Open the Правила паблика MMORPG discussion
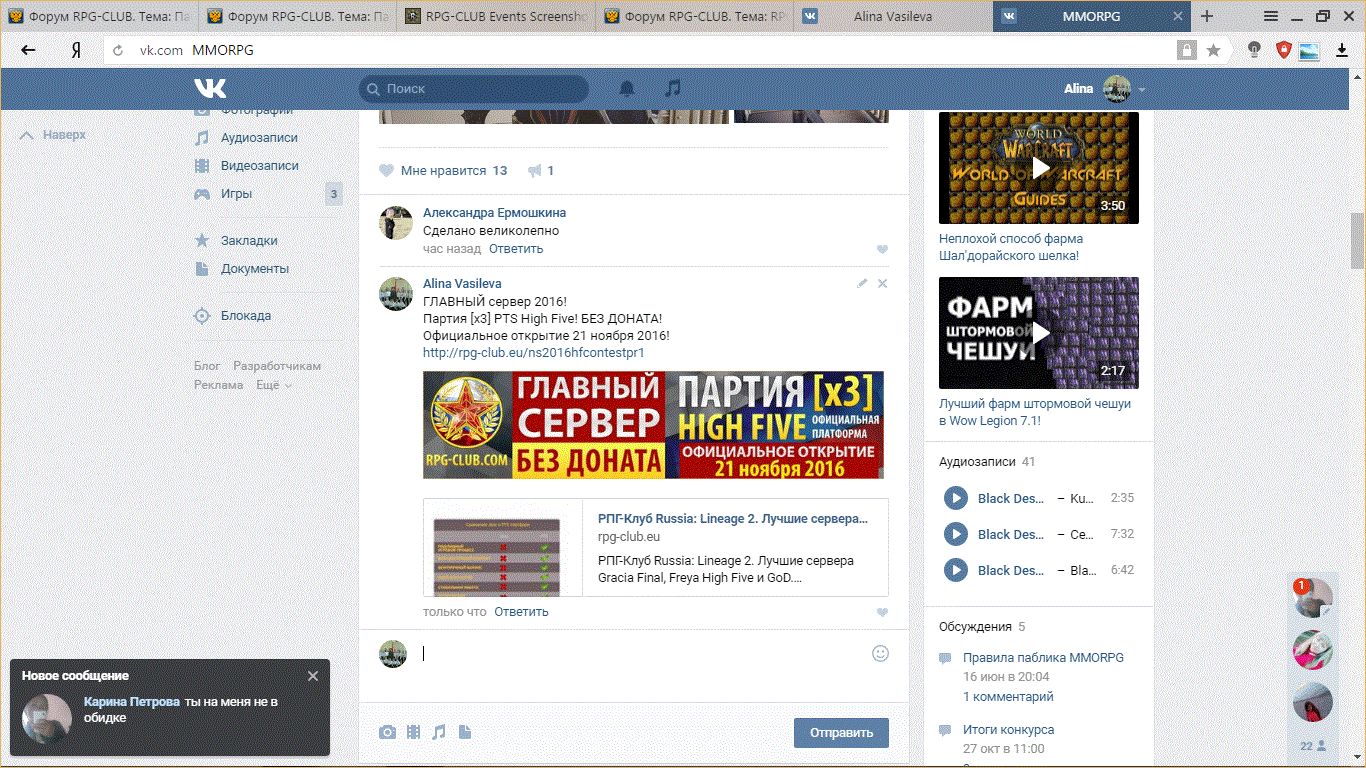The height and width of the screenshot is (768, 1366). [1043, 658]
